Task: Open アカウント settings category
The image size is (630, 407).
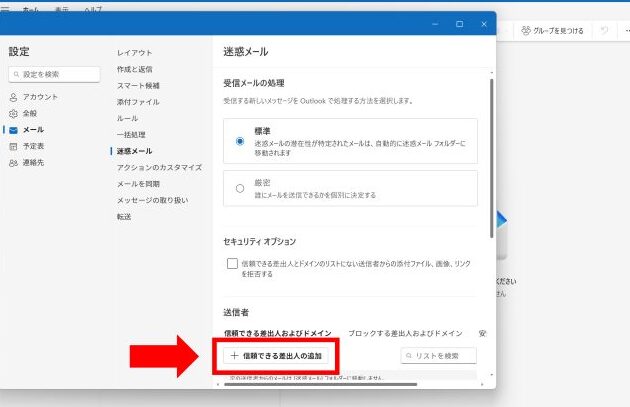Action: tap(34, 97)
